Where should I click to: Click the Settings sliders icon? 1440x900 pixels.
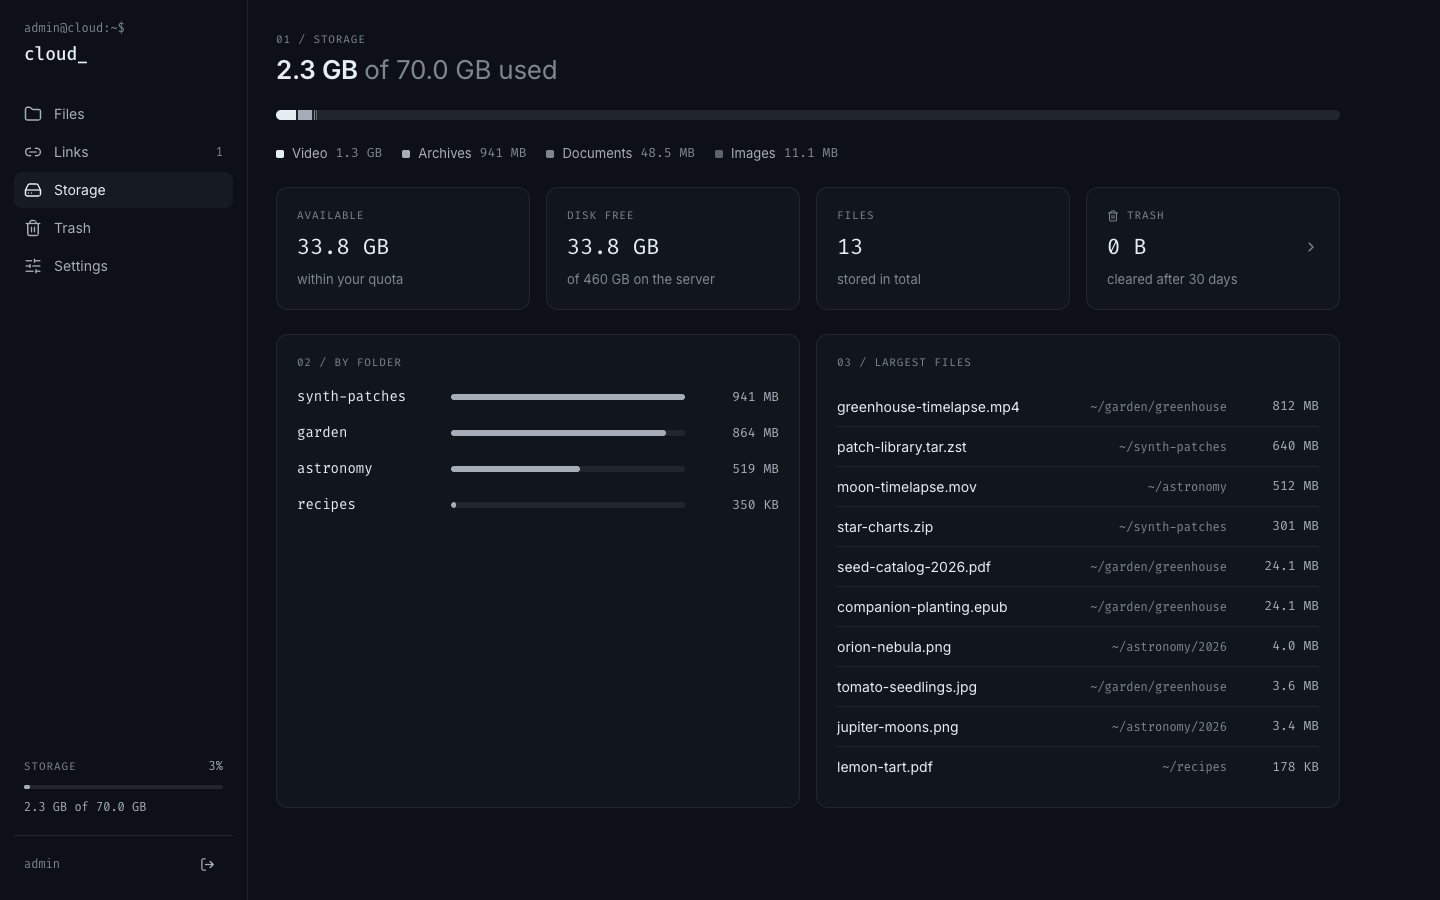click(33, 266)
